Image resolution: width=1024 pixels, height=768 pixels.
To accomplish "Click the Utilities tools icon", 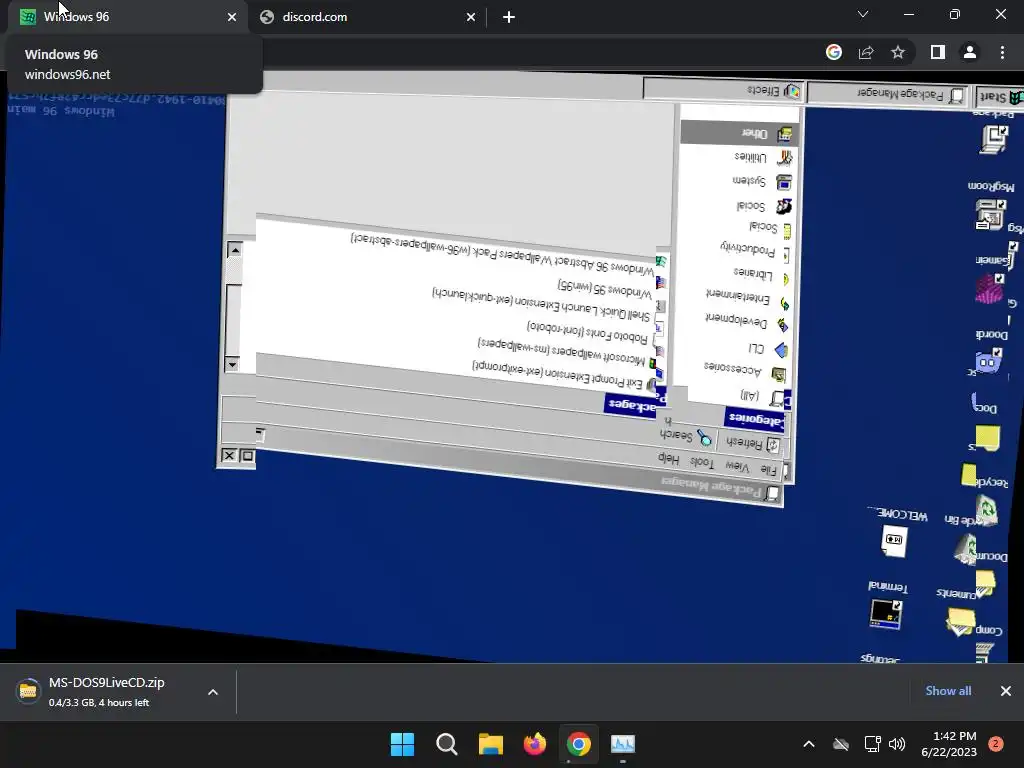I will (x=785, y=157).
